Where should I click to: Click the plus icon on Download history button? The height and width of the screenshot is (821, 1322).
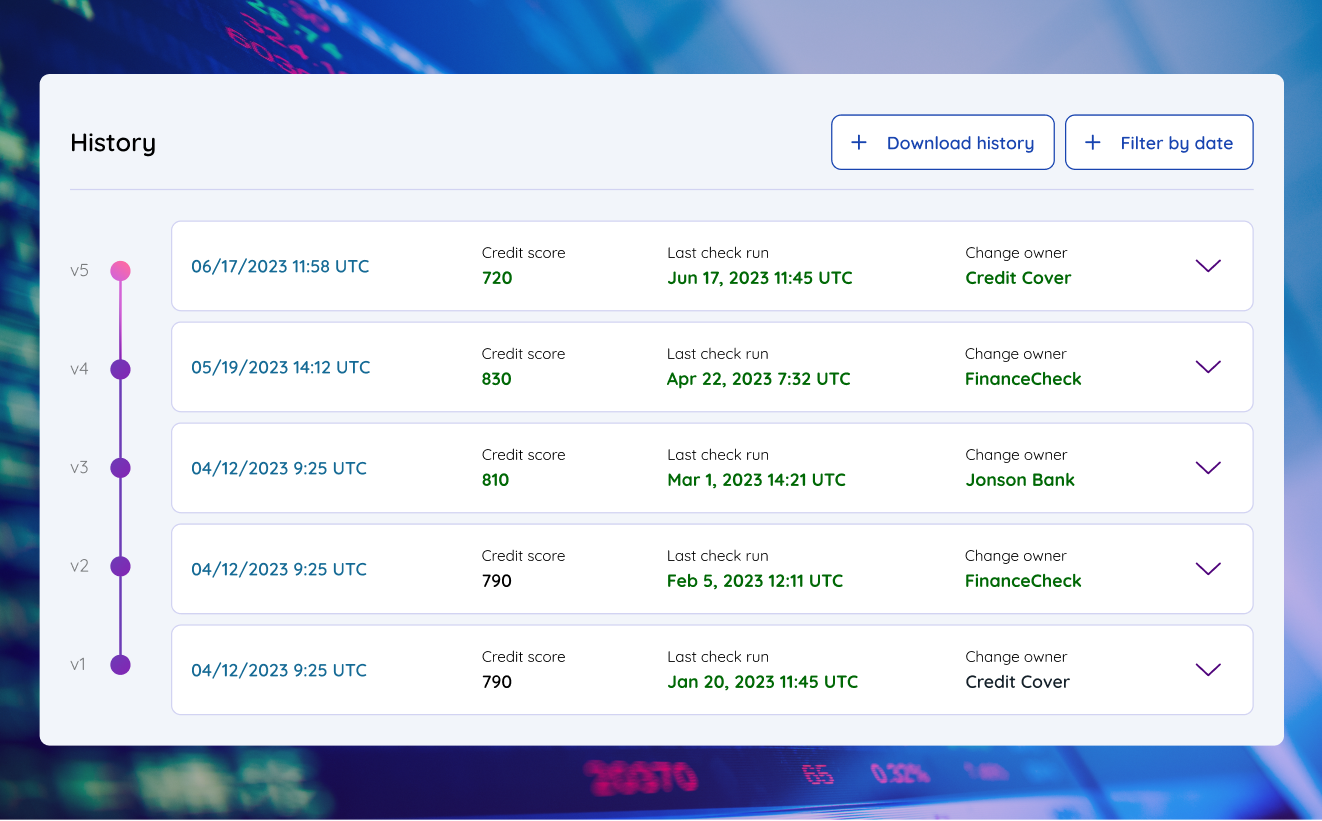tap(858, 142)
